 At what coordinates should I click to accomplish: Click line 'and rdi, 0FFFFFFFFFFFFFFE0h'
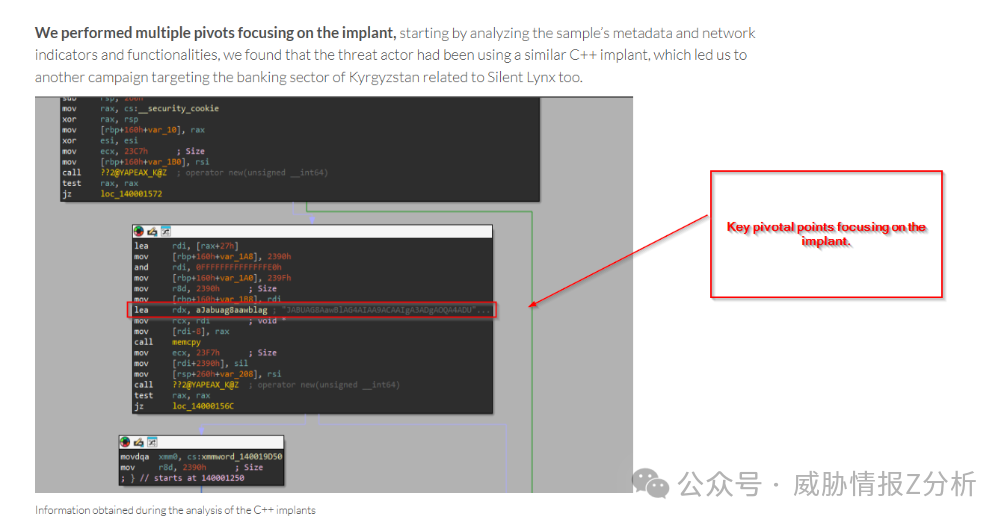coord(208,267)
